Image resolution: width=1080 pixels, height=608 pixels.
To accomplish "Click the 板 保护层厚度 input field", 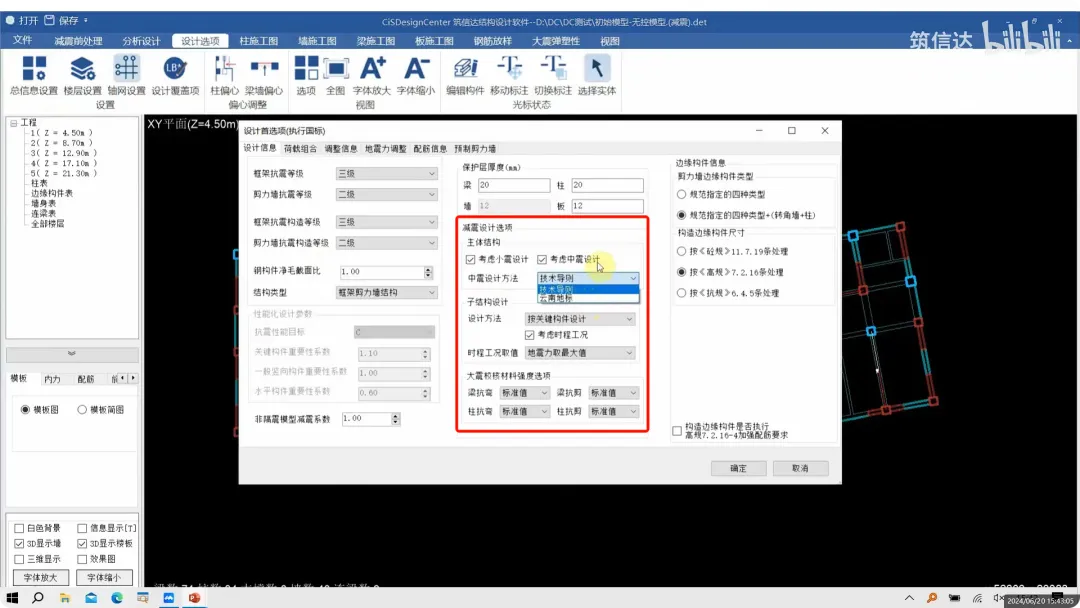I will coord(608,206).
